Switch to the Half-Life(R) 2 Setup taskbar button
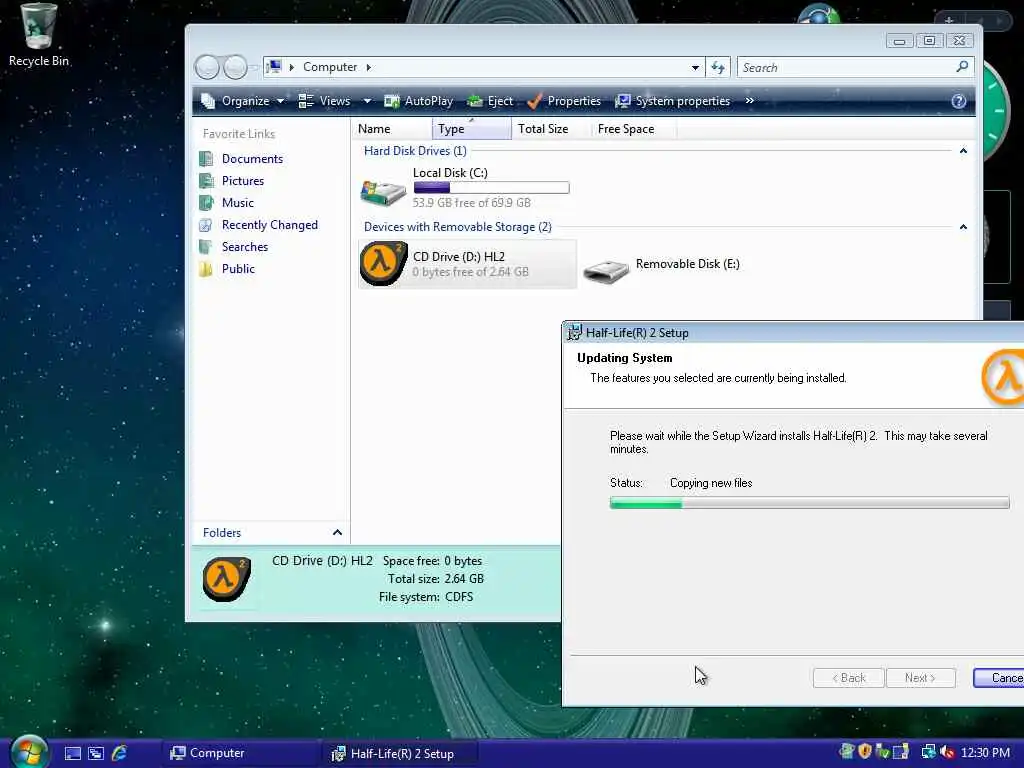1024x768 pixels. click(400, 754)
